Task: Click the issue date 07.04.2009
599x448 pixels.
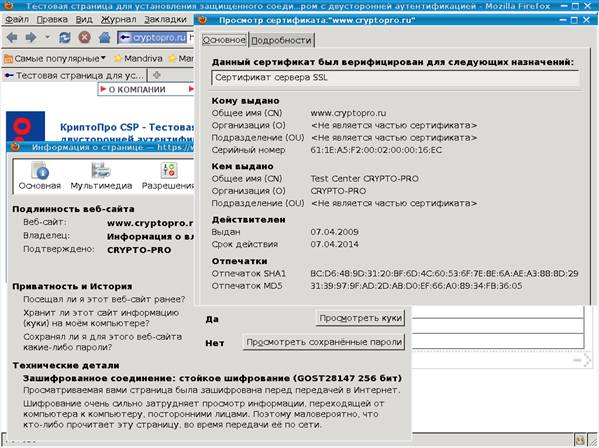Action: (x=334, y=232)
